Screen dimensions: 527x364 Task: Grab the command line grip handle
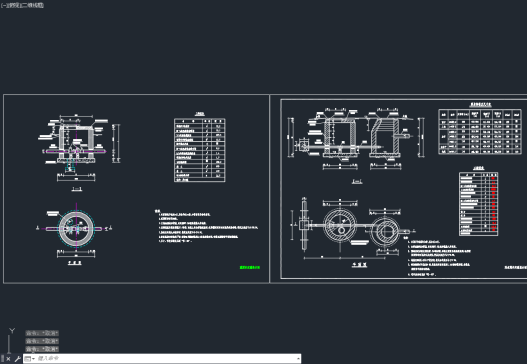(x=2, y=359)
